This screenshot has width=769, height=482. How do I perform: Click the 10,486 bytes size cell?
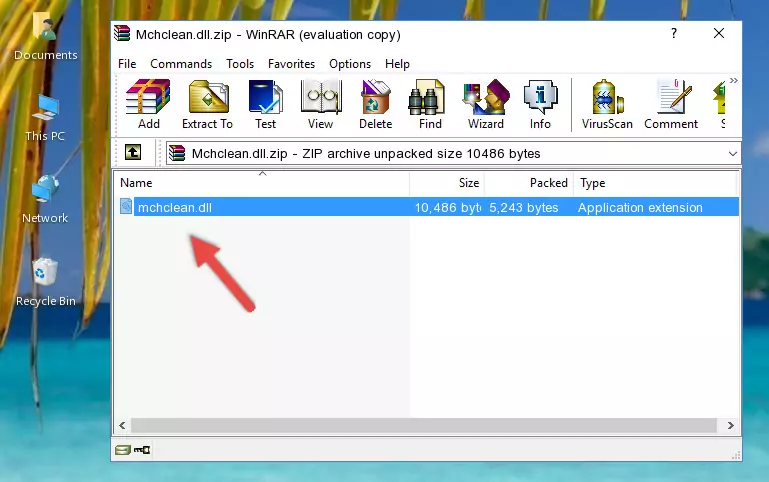[x=447, y=207]
